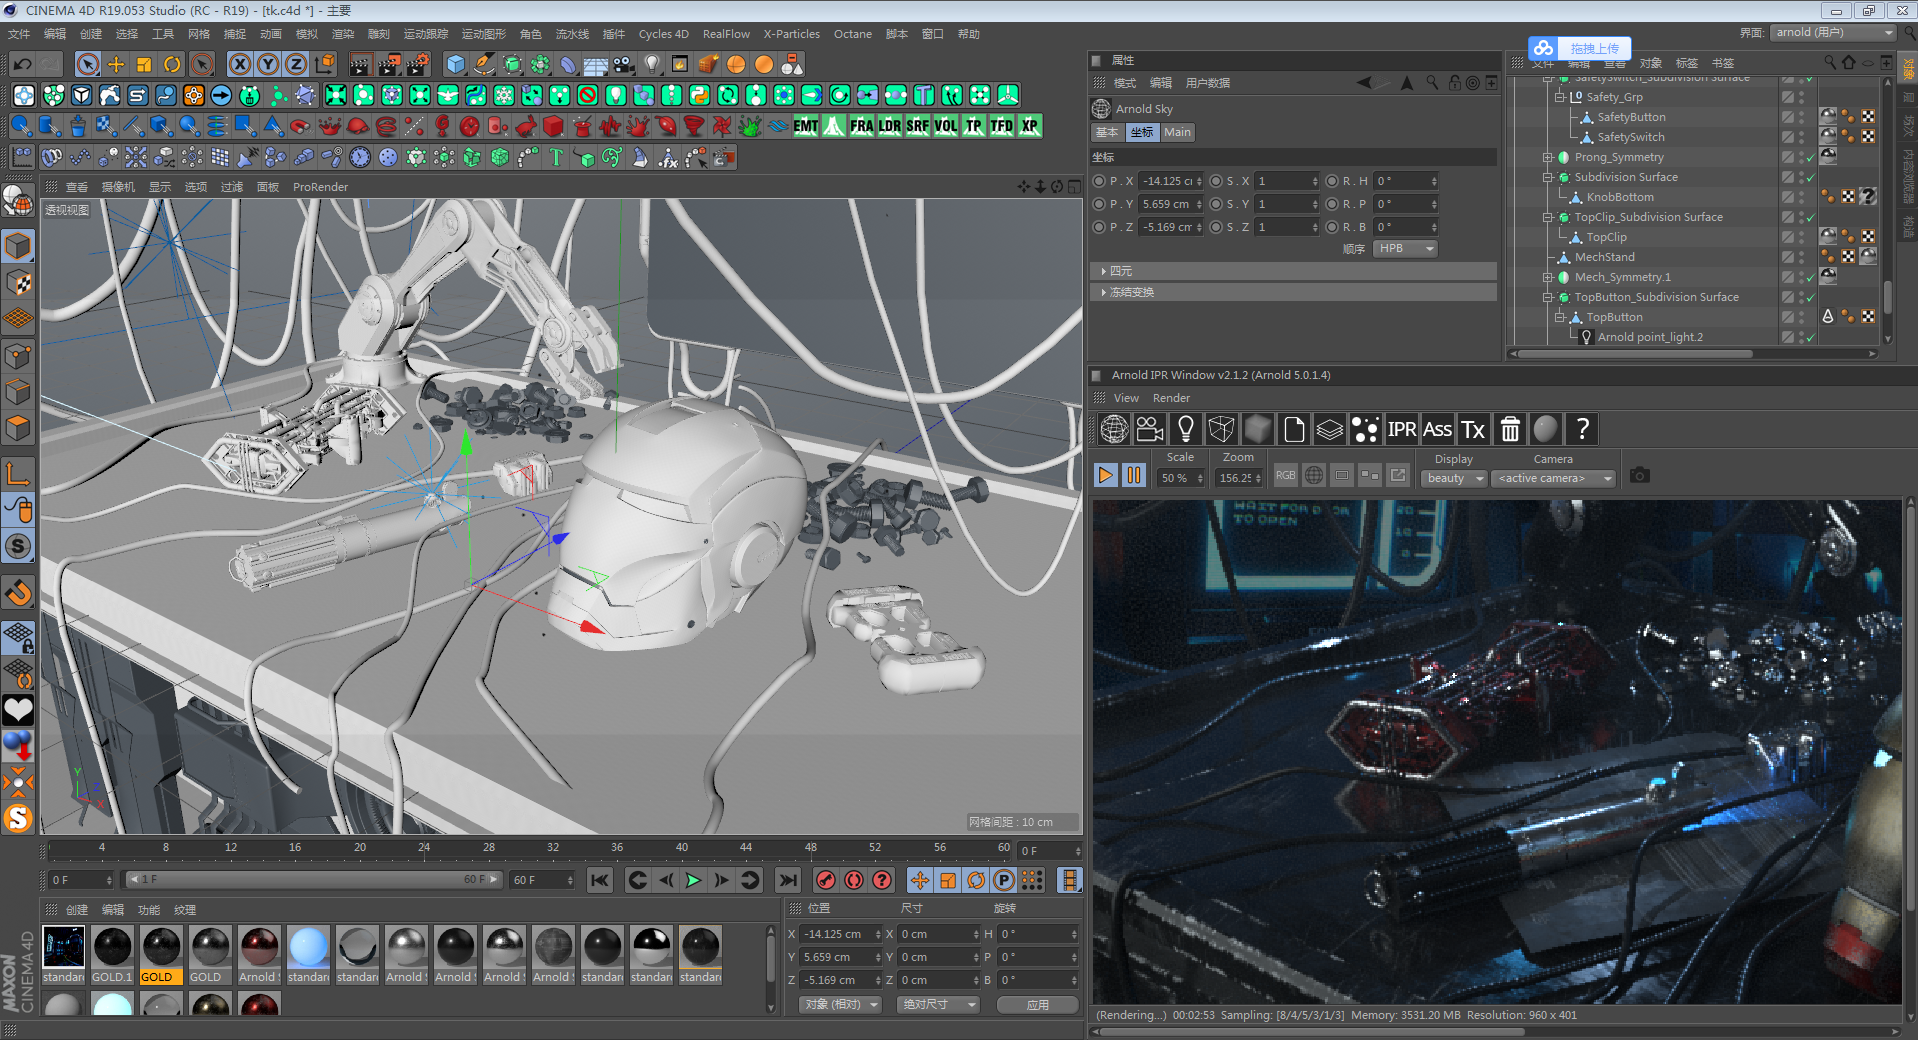Play the timeline animation forward
This screenshot has height=1040, width=1918.
[x=693, y=880]
